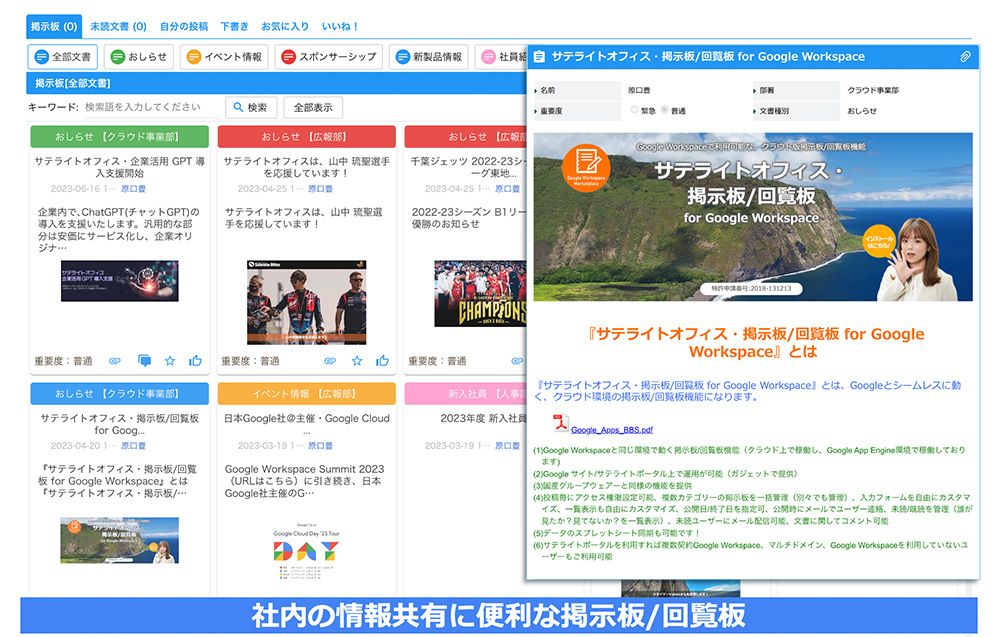Click the green icon on おしらせ button
Viewport: 1000px width, 637px height.
pos(118,57)
